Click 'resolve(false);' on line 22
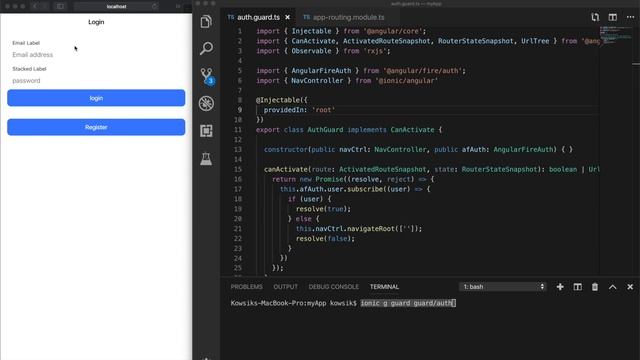The image size is (640, 360). pos(325,238)
